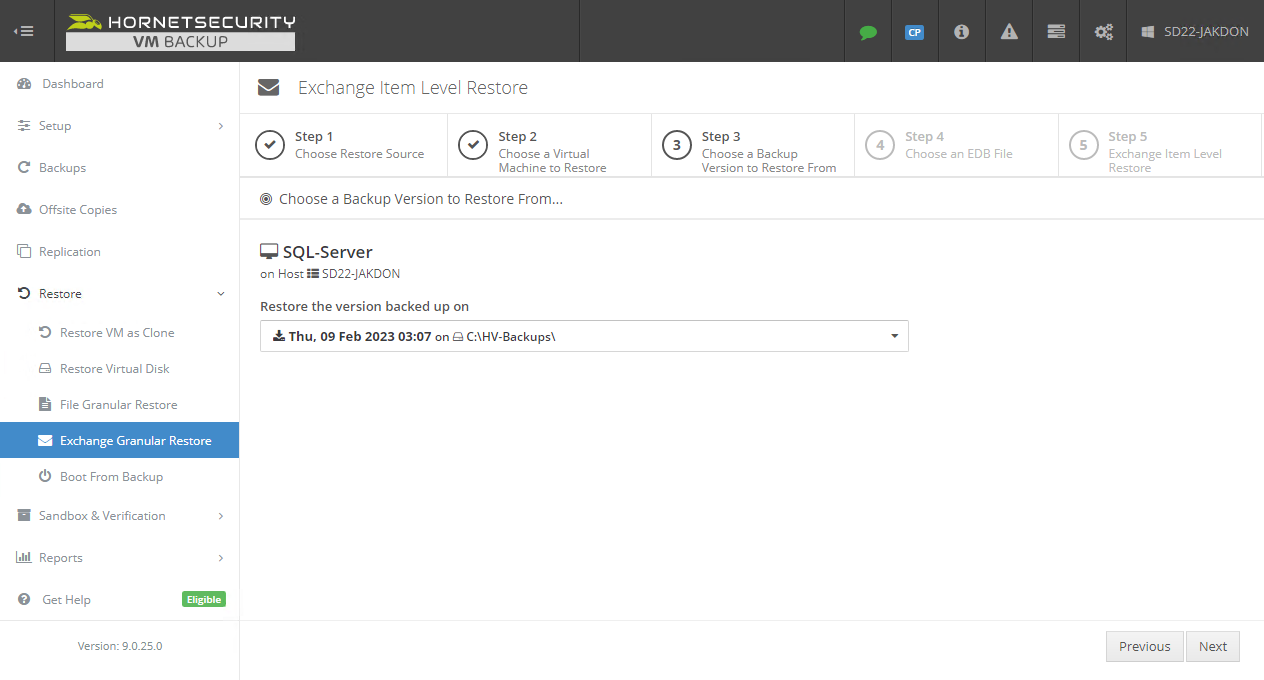Click the Next button
Image resolution: width=1264 pixels, height=680 pixels.
tap(1213, 647)
